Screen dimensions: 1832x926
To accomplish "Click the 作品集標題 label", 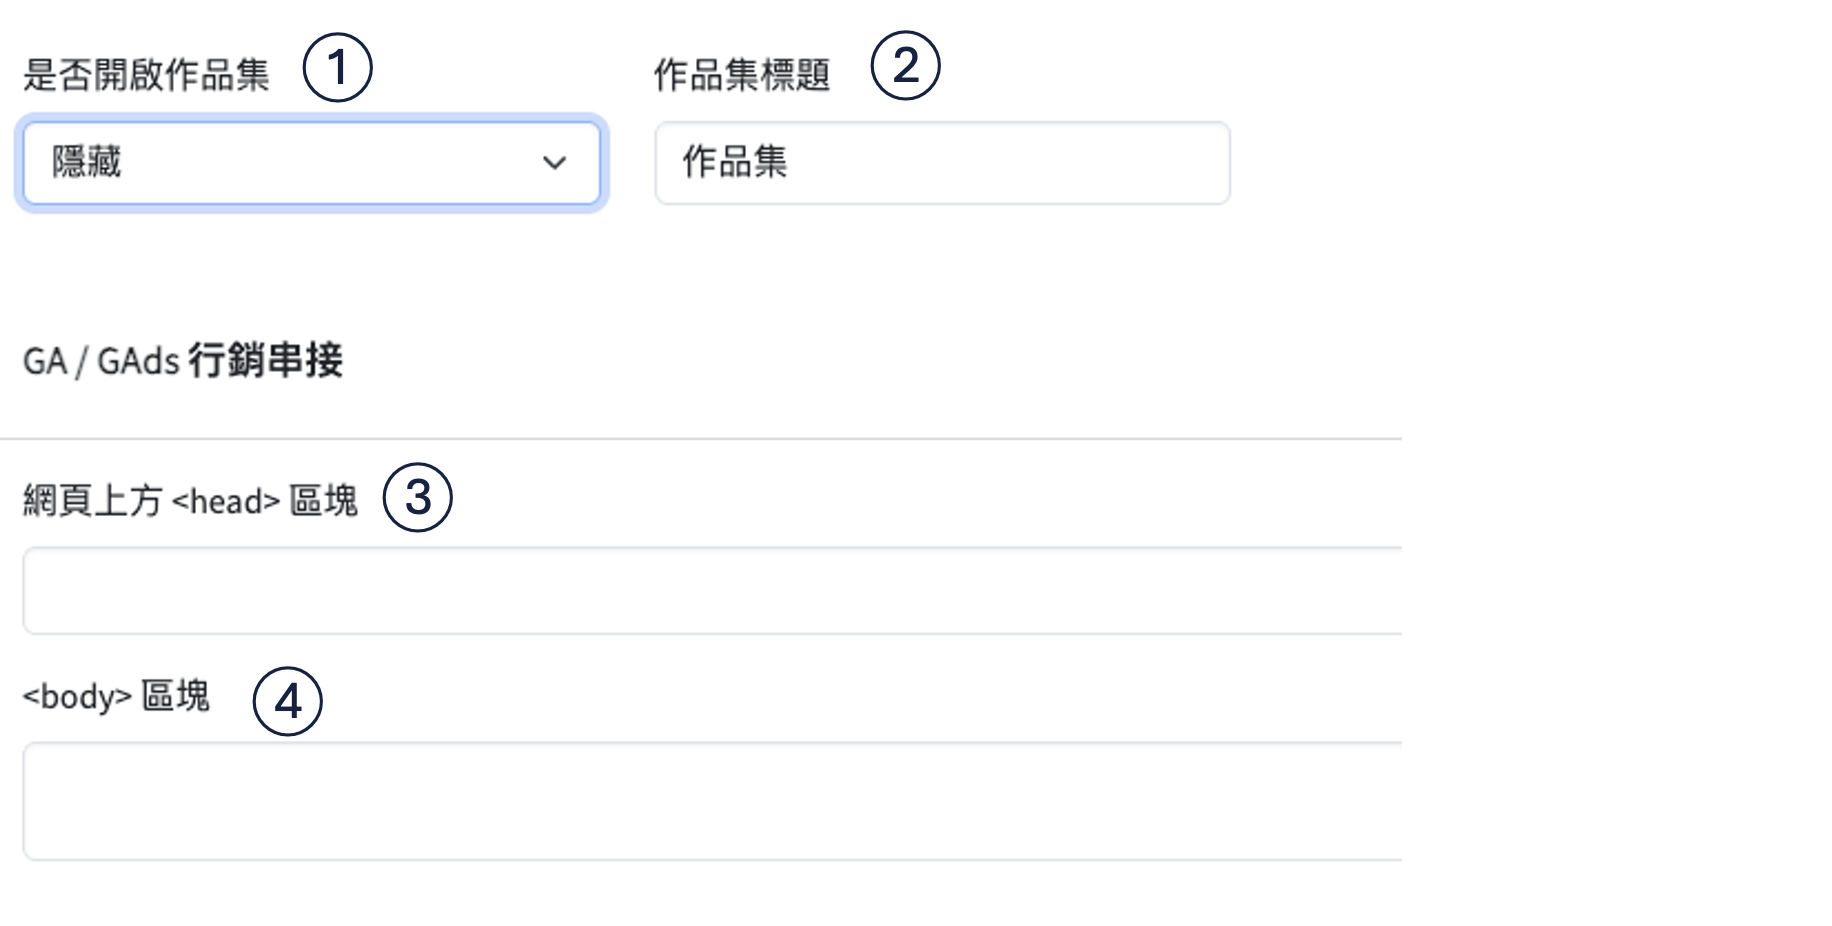I will (742, 75).
